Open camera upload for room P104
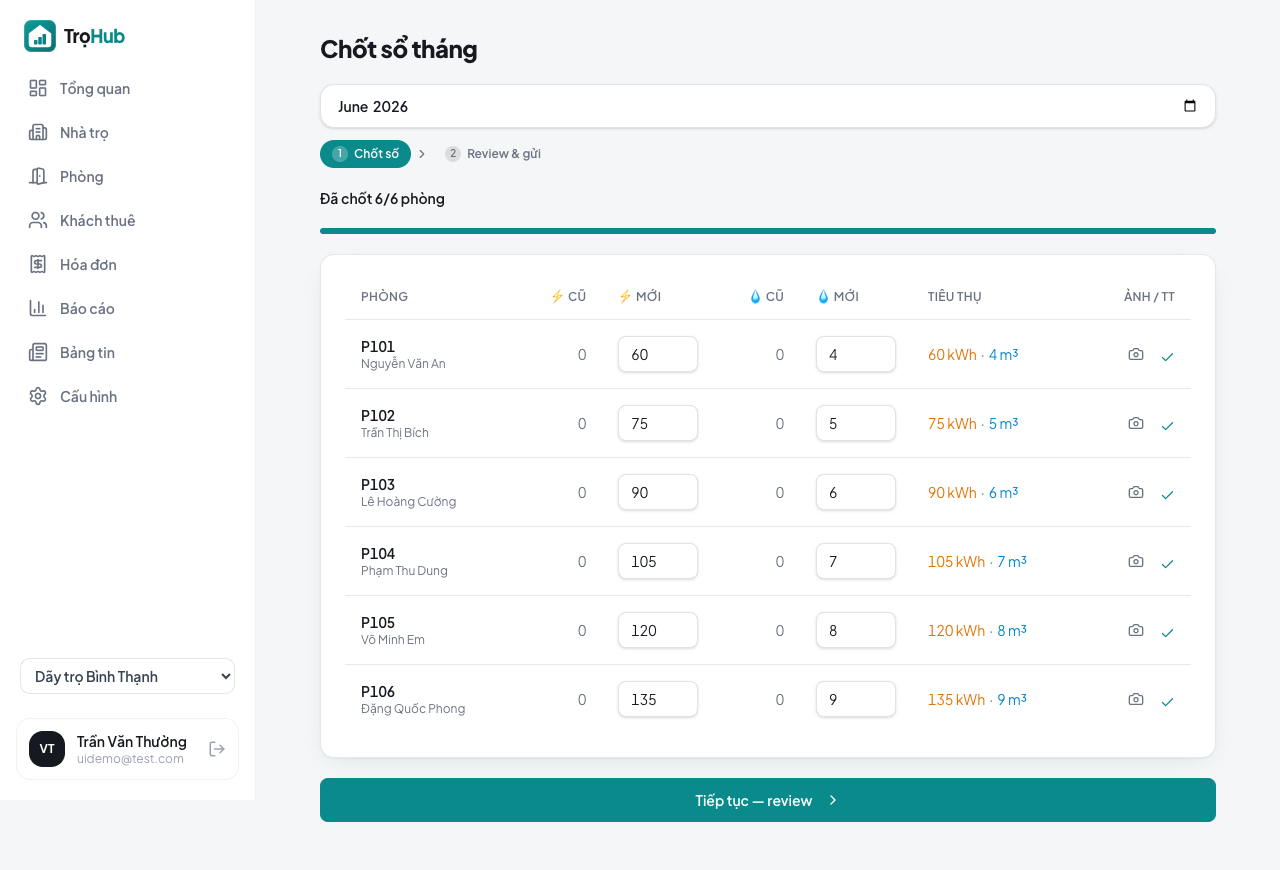The image size is (1280, 870). (x=1136, y=561)
